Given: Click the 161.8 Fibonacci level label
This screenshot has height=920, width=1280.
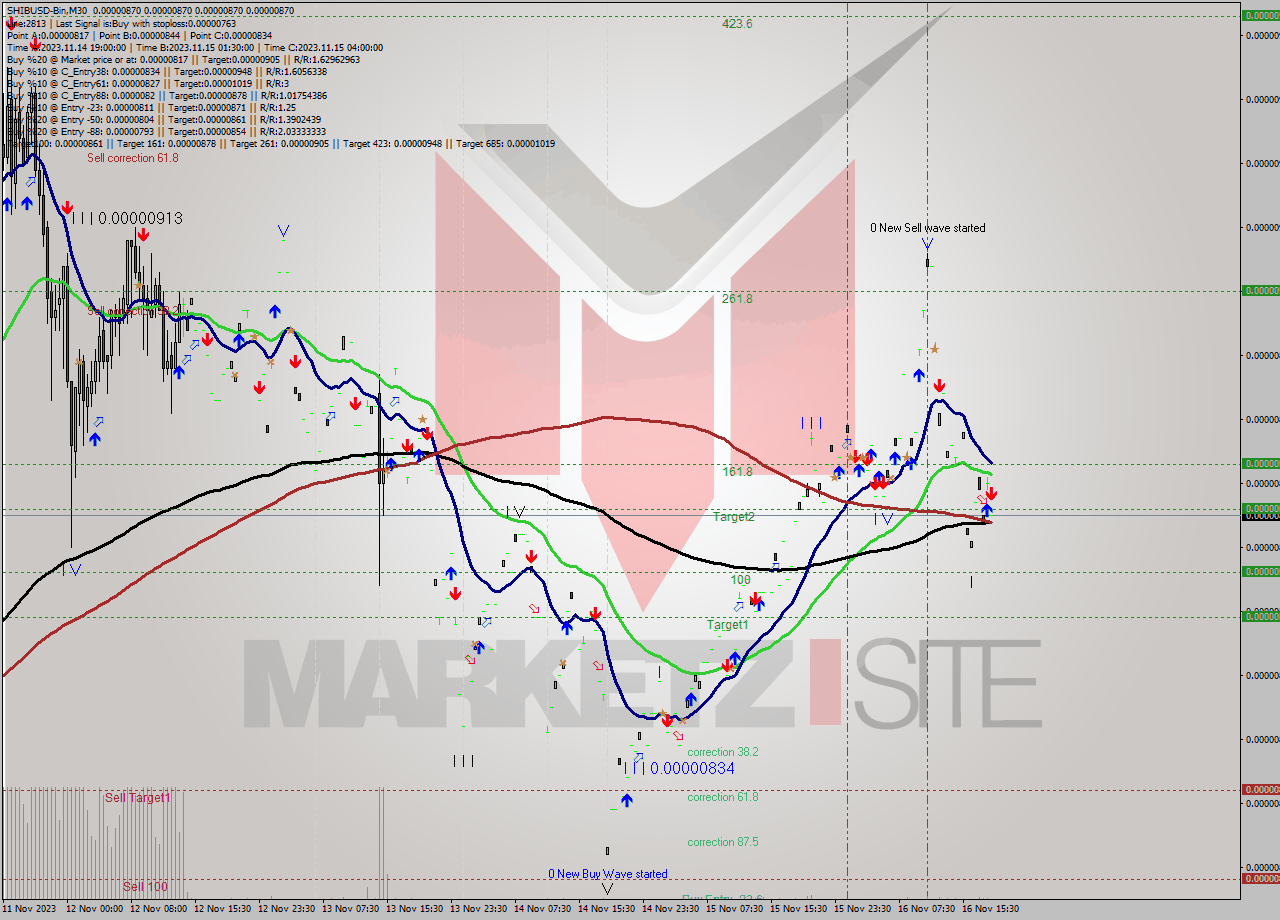Looking at the screenshot, I should click(737, 472).
